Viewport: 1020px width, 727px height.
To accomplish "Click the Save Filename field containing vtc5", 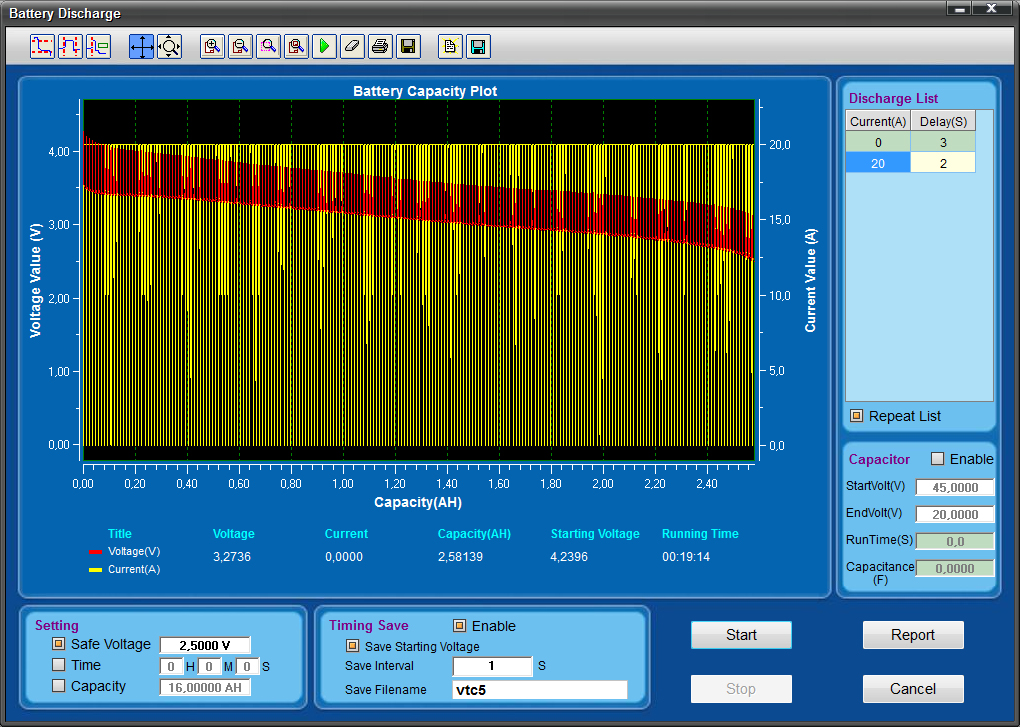I will click(x=540, y=690).
